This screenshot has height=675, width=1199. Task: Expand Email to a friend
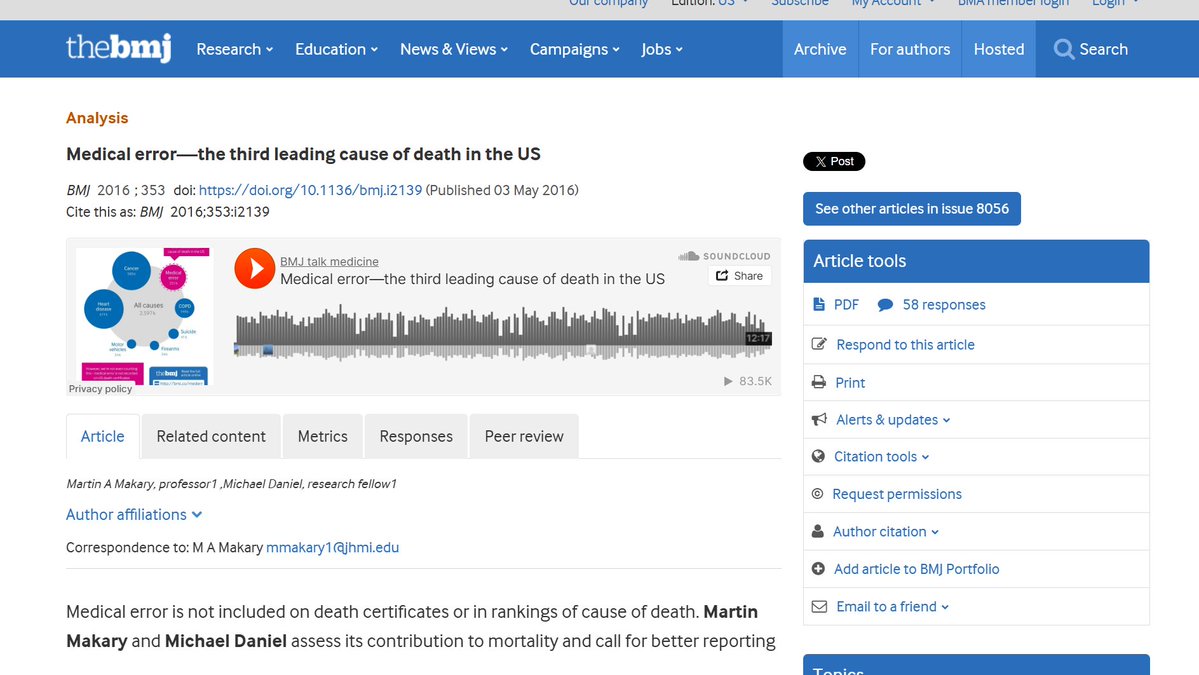pos(893,606)
